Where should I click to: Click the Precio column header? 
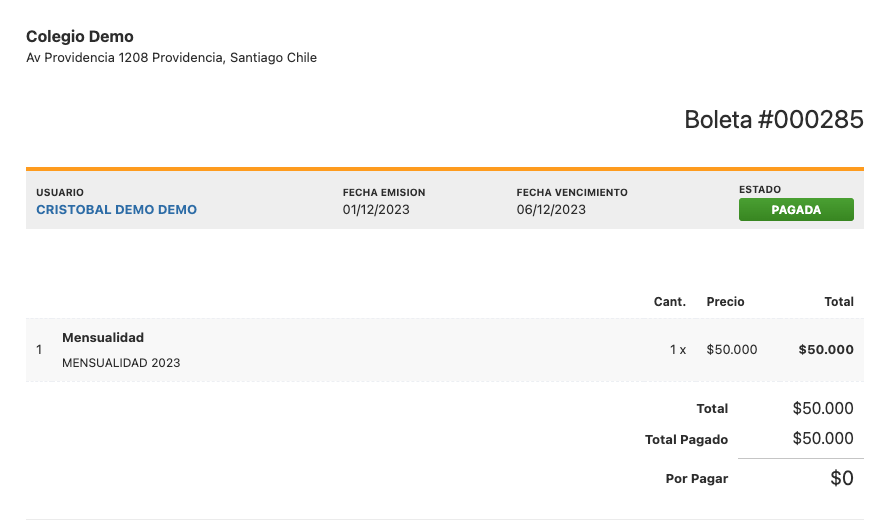(x=725, y=302)
